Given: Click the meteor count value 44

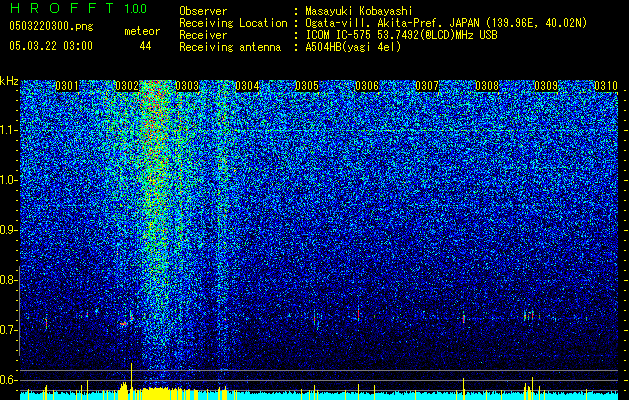Looking at the screenshot, I should pos(145,46).
